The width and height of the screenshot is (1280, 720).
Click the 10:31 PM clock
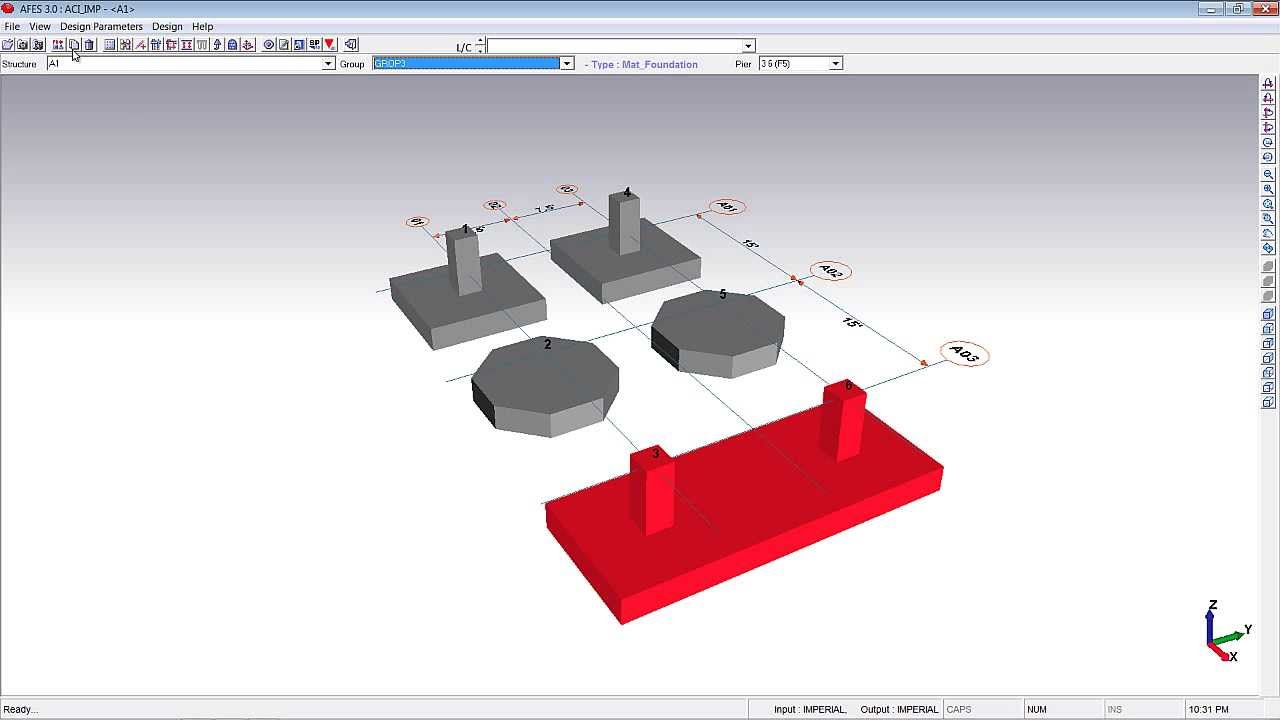(1209, 710)
